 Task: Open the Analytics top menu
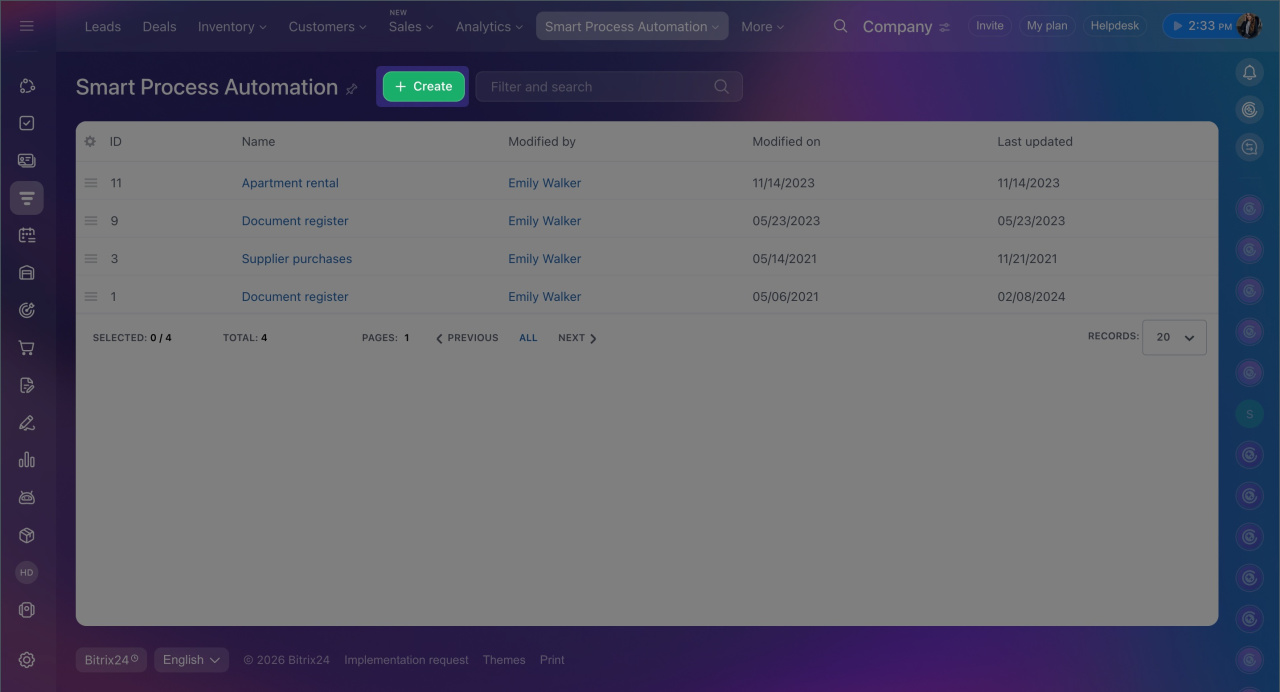[490, 27]
